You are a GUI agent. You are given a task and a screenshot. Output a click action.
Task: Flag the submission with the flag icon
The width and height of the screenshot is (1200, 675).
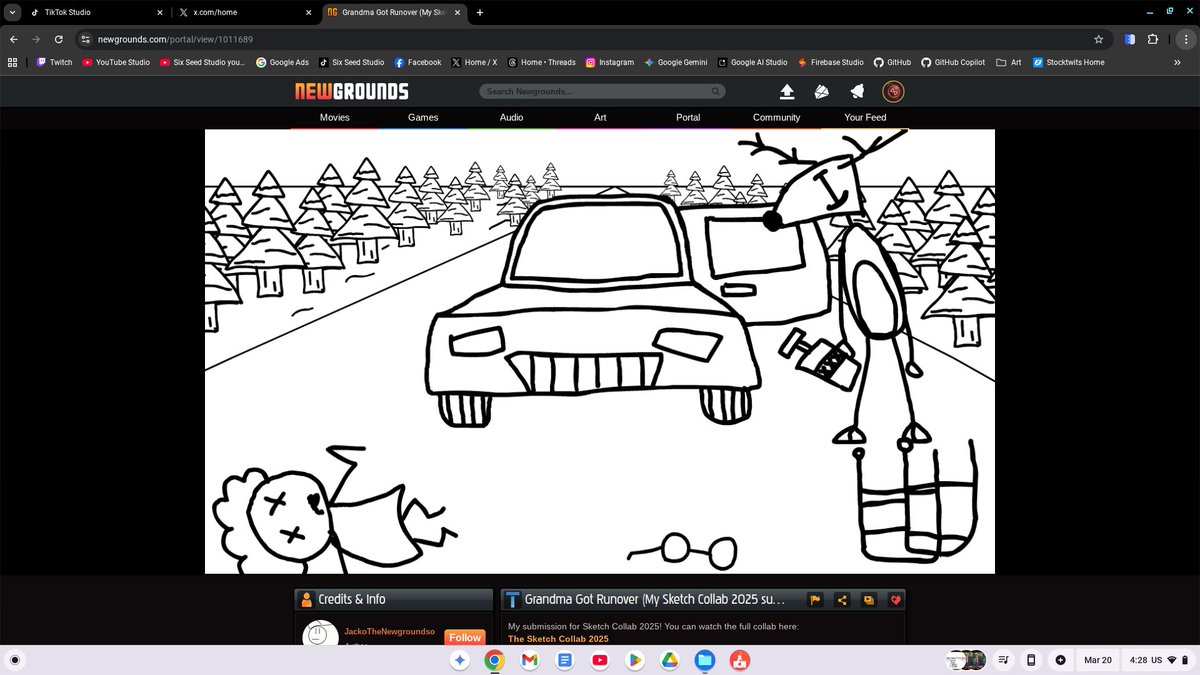click(x=815, y=600)
